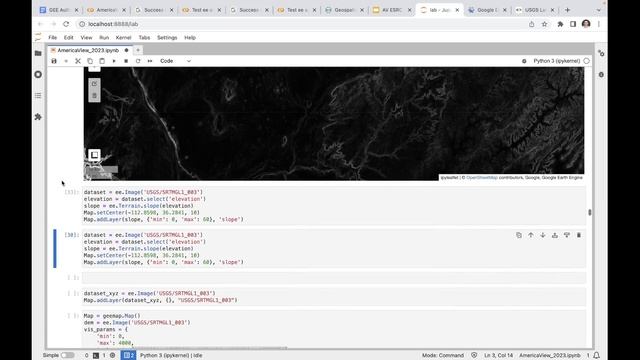
Task: Open a new browser tab
Action: coord(567,10)
